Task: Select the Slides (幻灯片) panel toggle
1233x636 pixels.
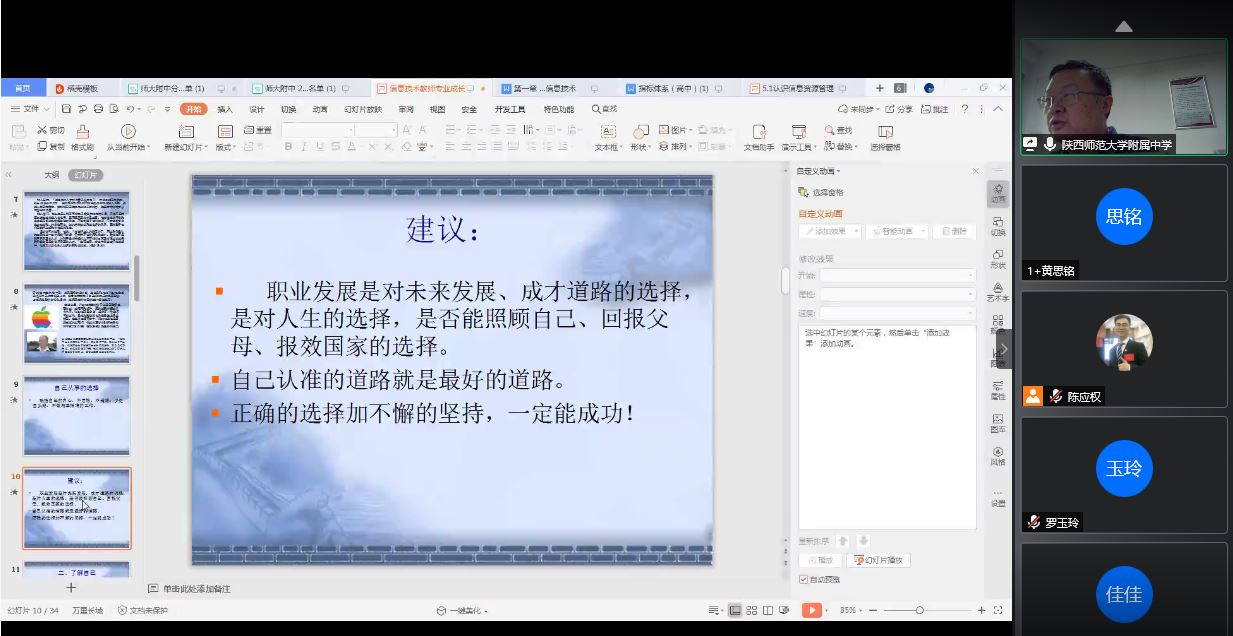Action: 87,175
